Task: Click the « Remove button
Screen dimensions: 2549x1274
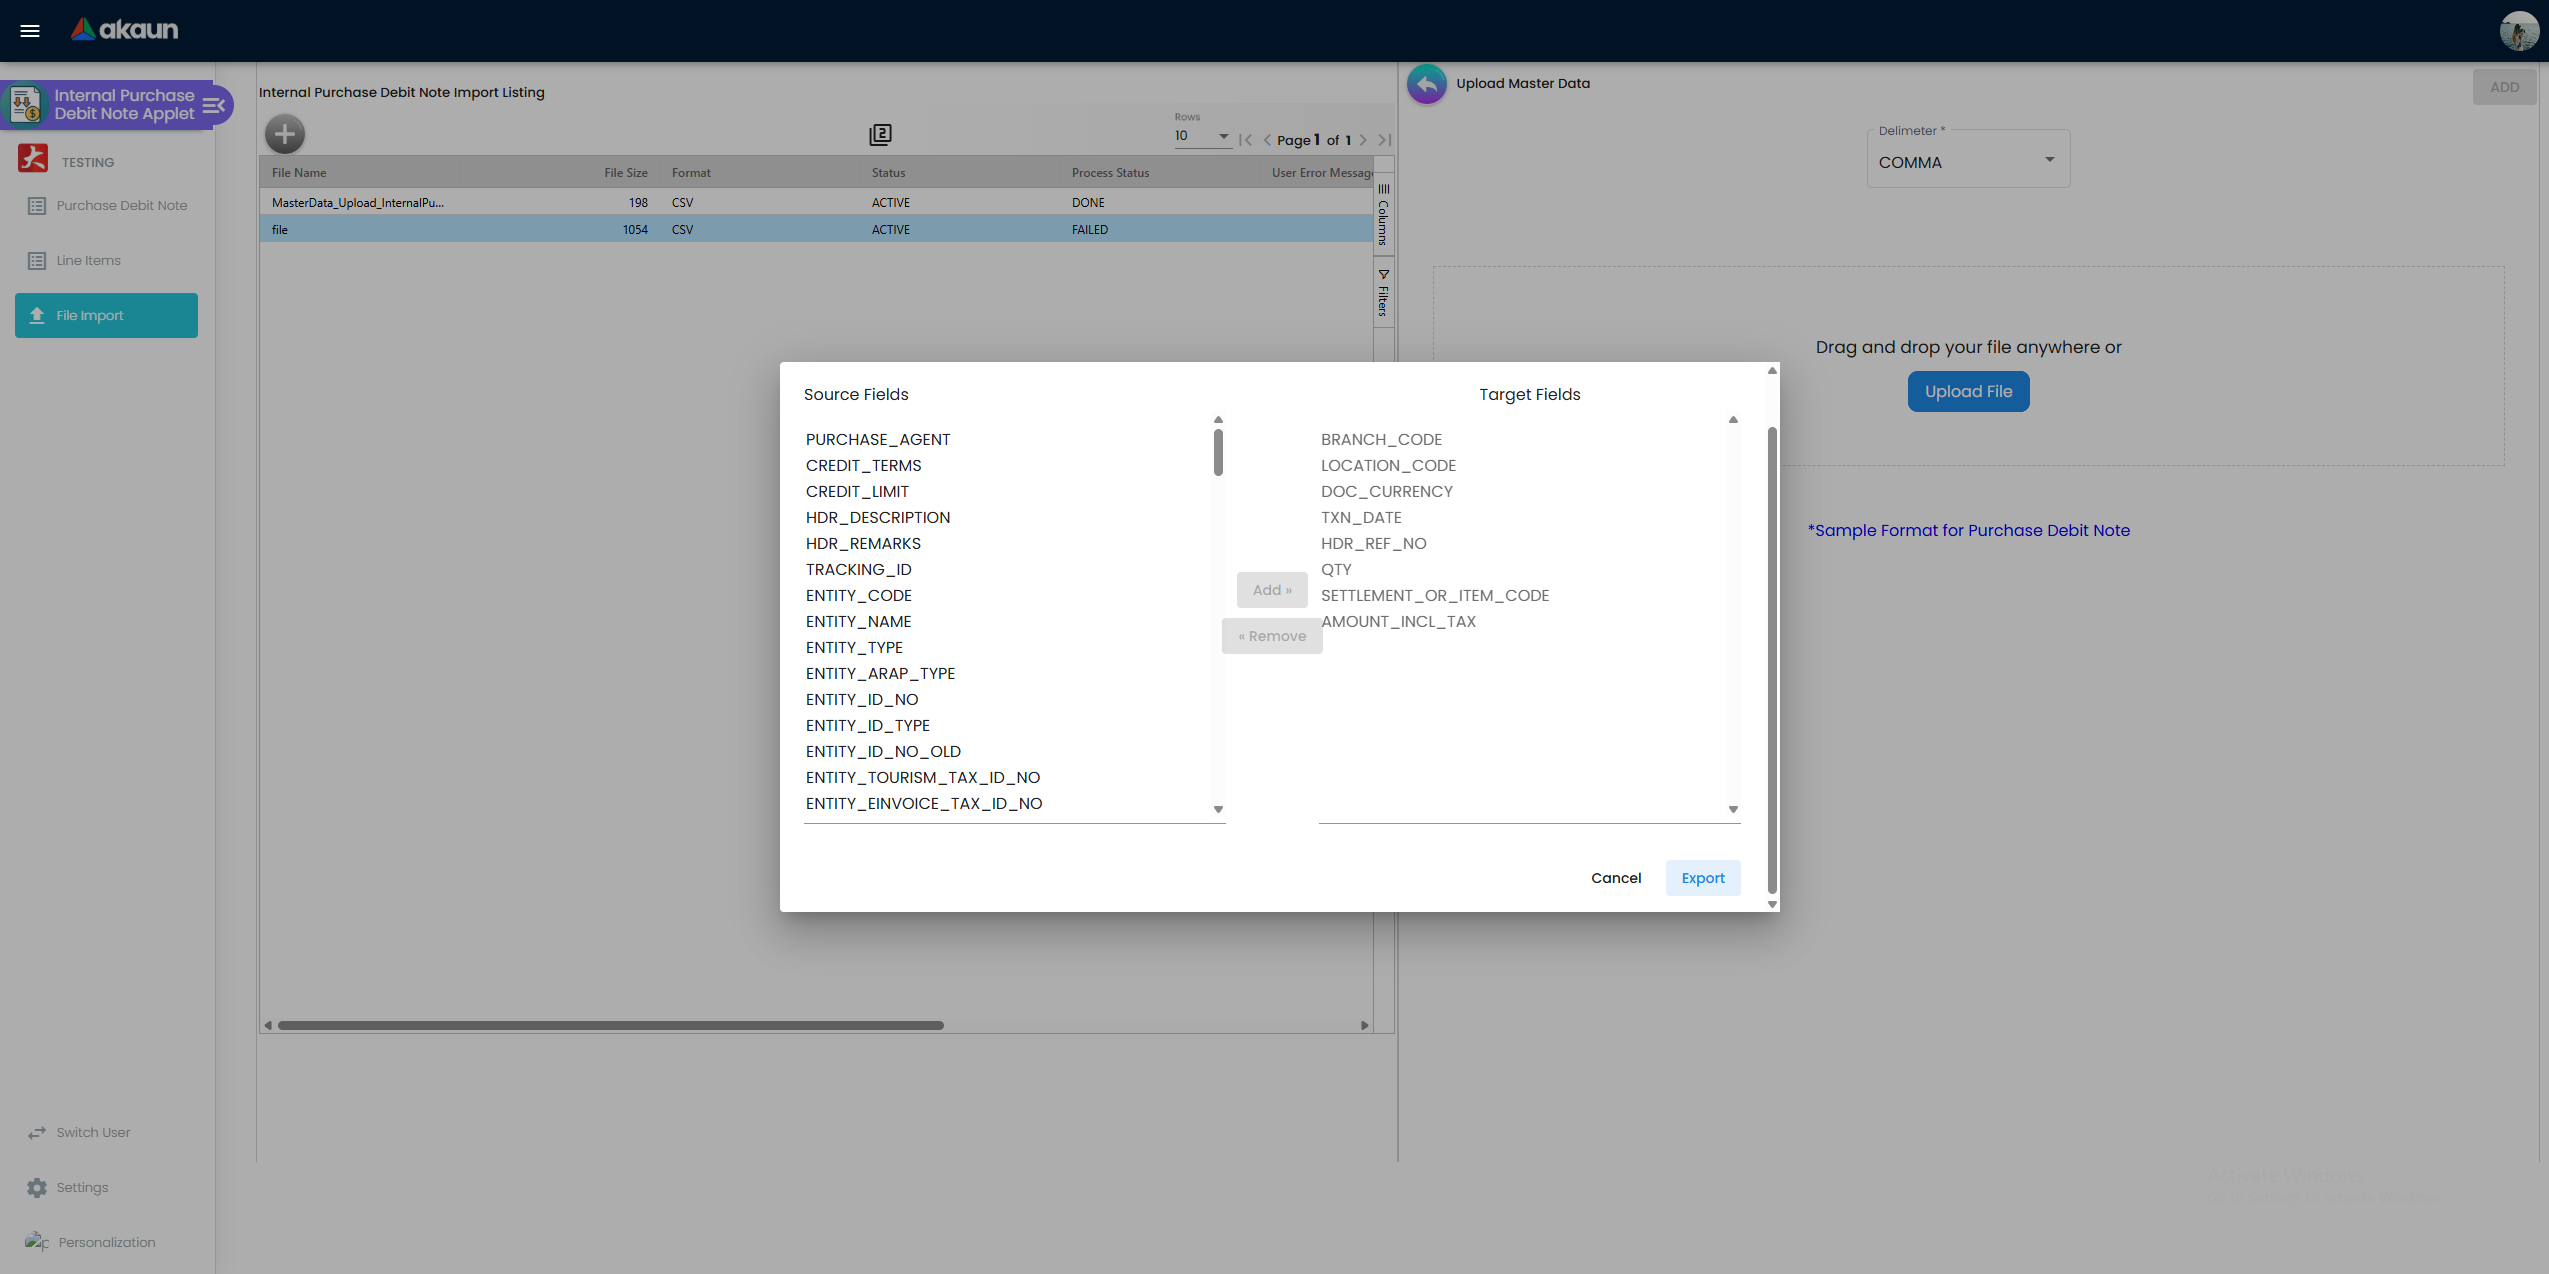Action: [1272, 636]
